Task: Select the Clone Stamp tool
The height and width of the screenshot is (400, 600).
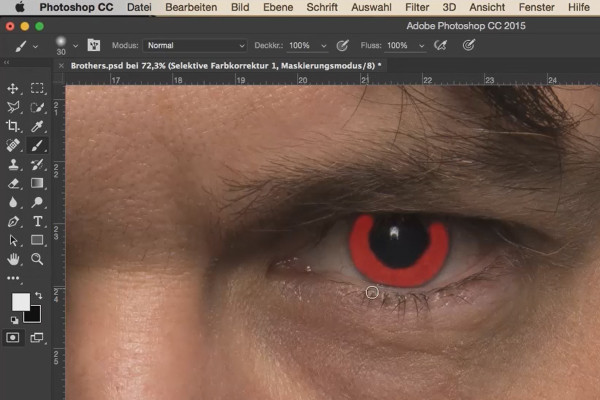Action: (13, 164)
